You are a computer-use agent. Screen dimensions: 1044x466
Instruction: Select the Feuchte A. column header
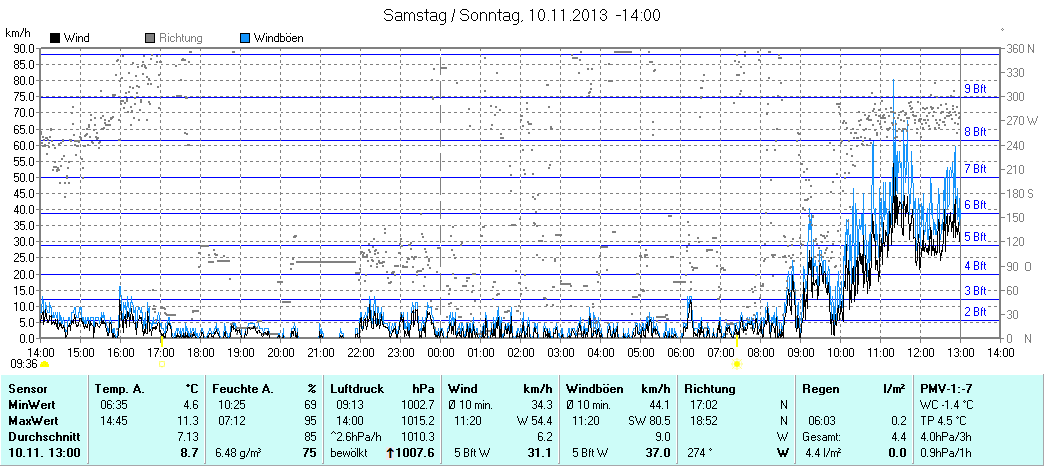(x=242, y=388)
